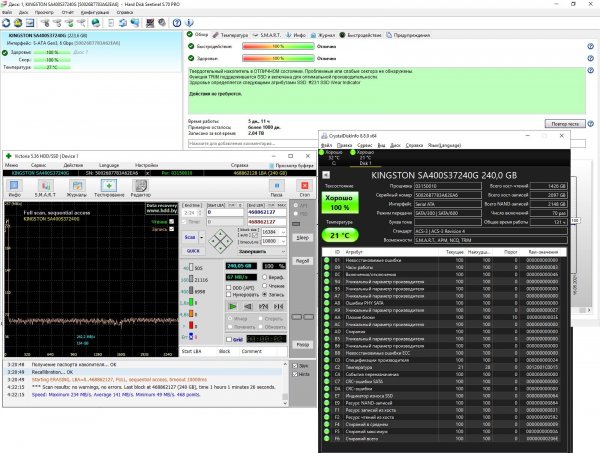This screenshot has width=600, height=453.
Task: Open S.M.A.R.T. in Victoria toolbar
Action: 47,188
